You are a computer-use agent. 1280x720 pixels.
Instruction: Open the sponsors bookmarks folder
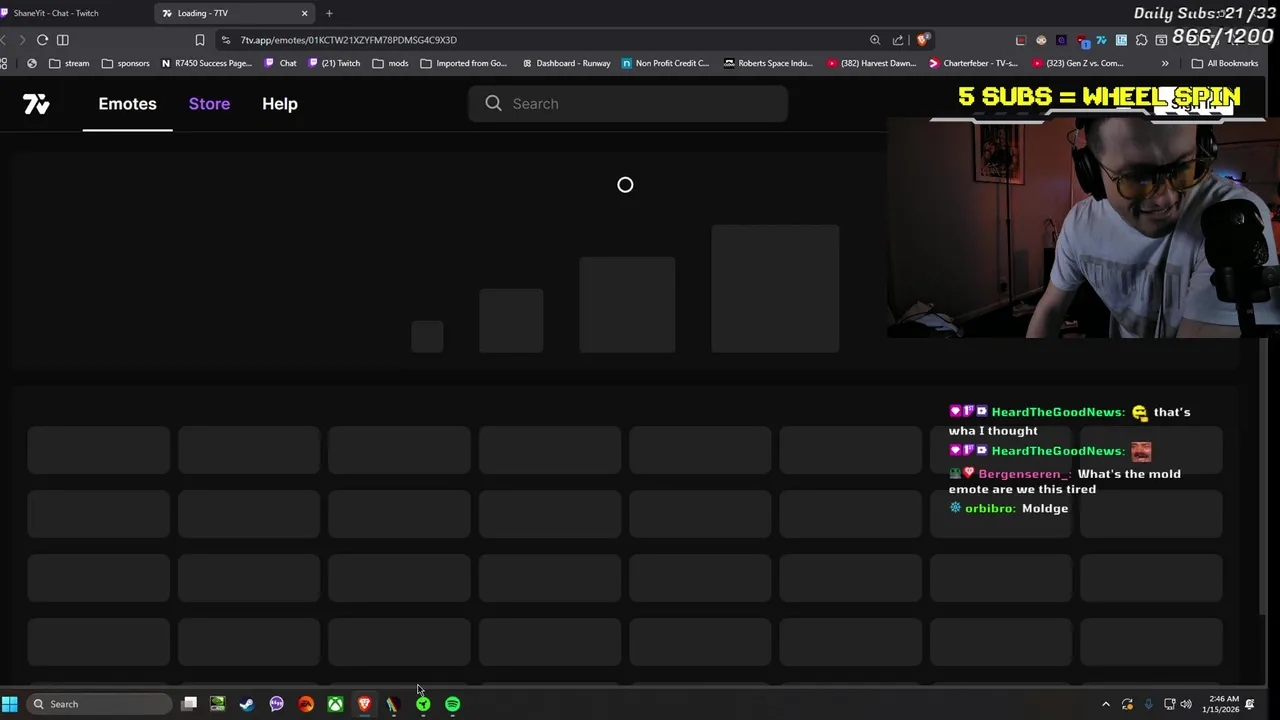(125, 63)
